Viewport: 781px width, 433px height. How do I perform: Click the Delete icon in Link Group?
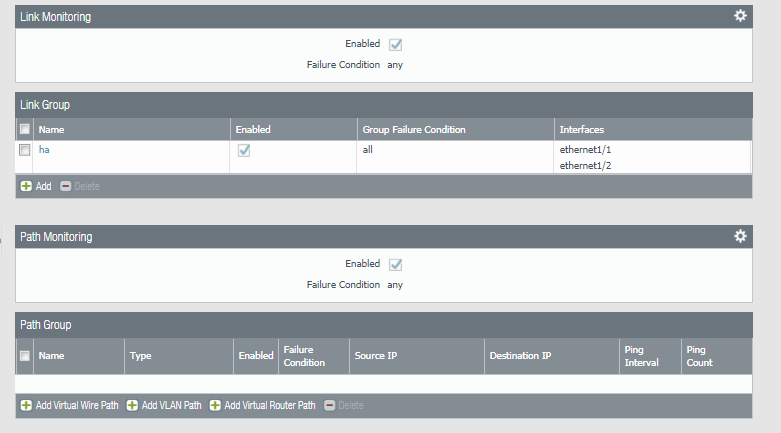[x=66, y=186]
